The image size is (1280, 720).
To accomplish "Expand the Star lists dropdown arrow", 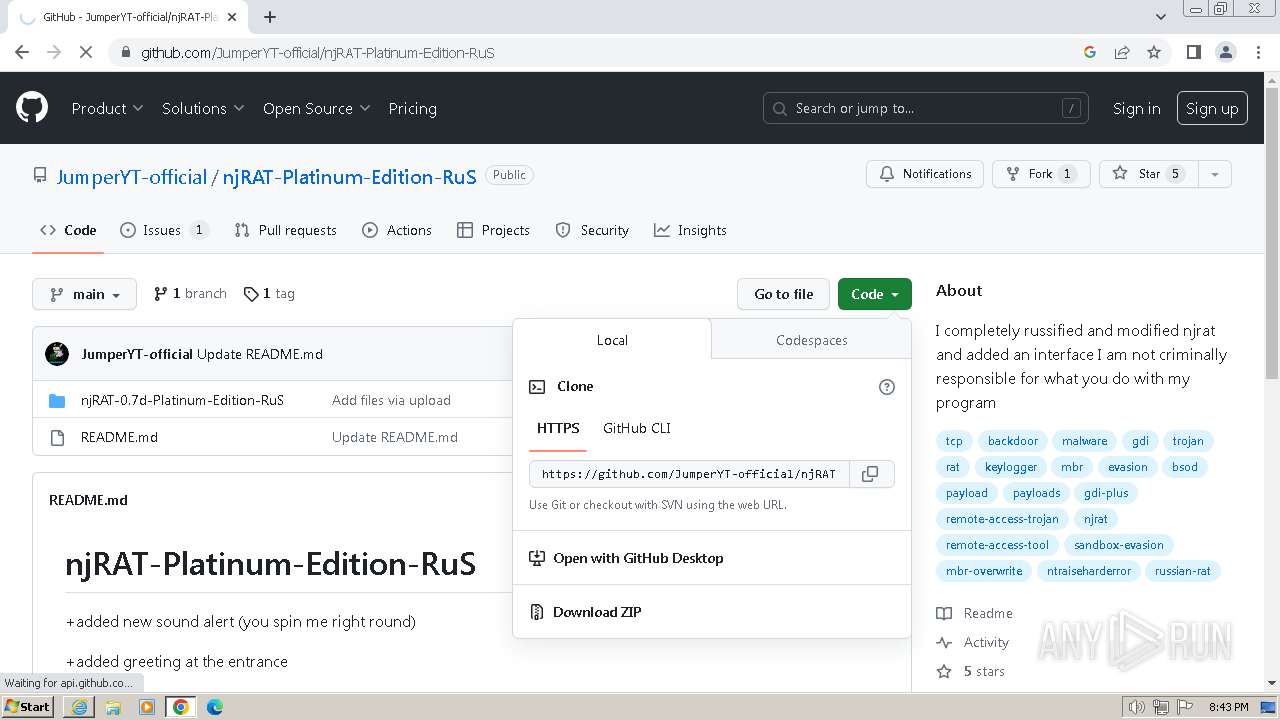I will [1214, 174].
